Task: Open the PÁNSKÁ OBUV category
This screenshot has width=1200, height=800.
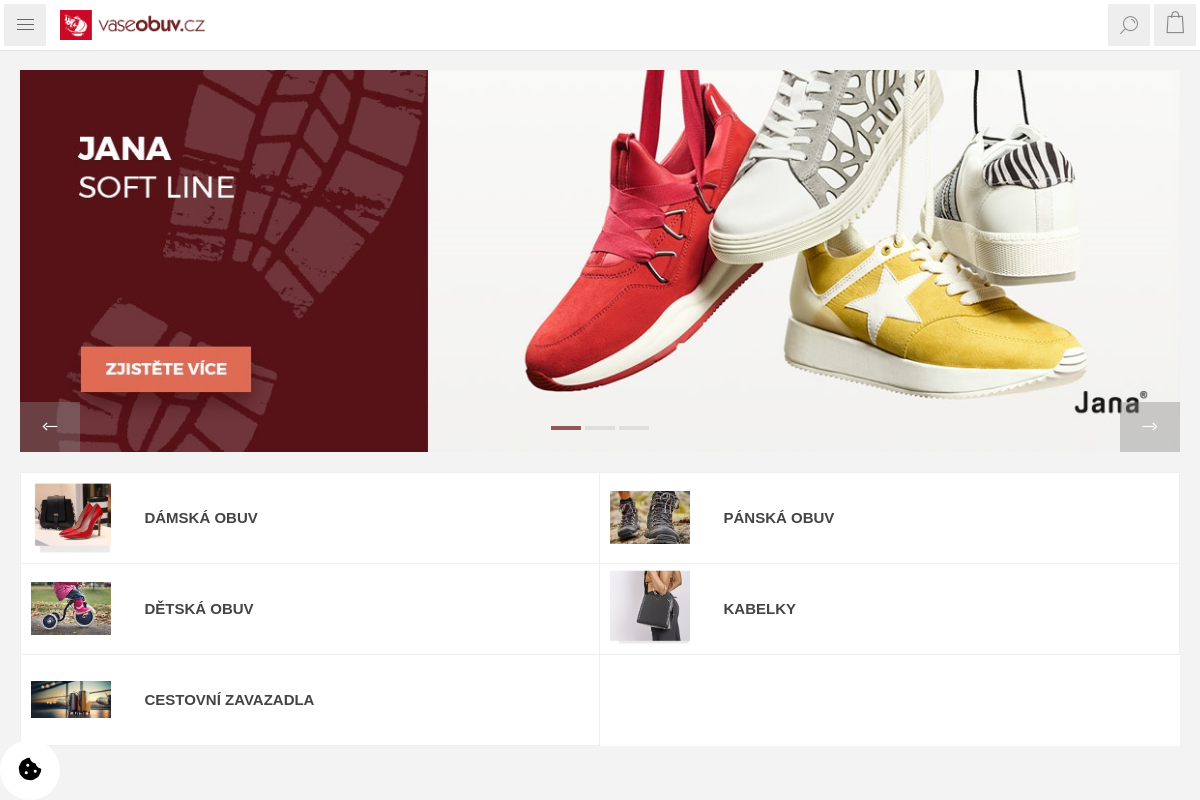Action: 889,518
